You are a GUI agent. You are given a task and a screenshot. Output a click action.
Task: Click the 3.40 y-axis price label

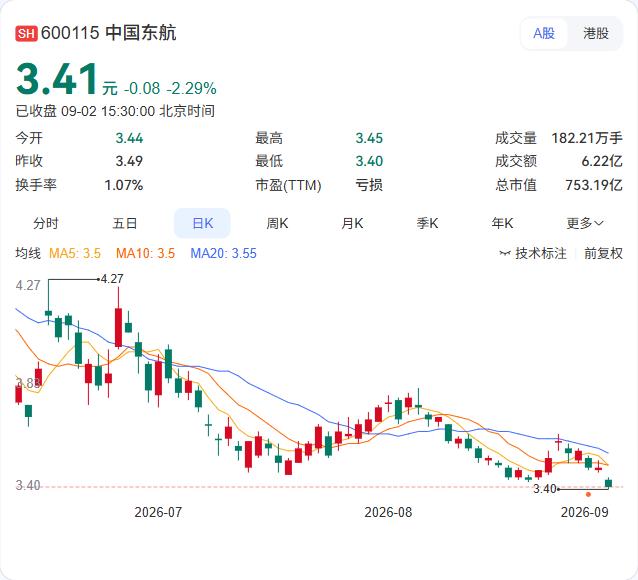tap(28, 485)
